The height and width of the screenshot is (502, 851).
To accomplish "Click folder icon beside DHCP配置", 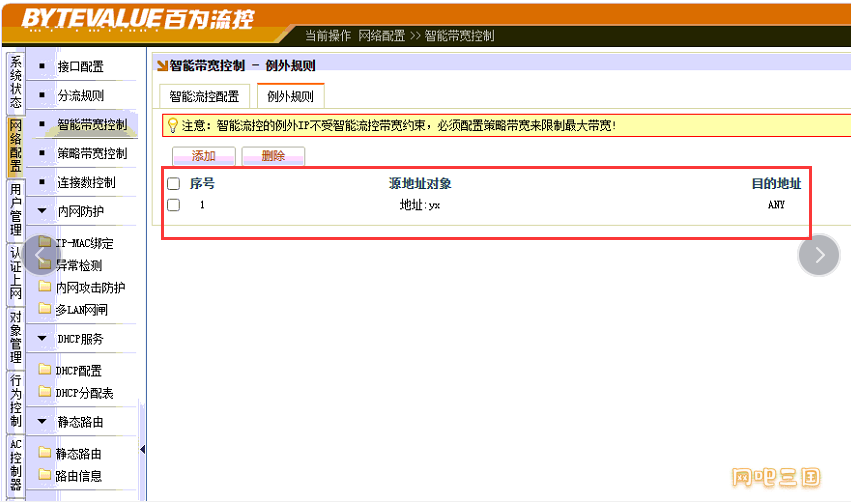I will point(45,369).
